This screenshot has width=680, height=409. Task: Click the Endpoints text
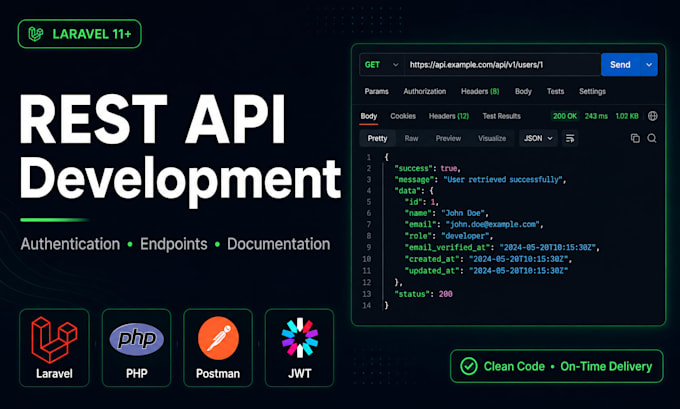pos(173,244)
